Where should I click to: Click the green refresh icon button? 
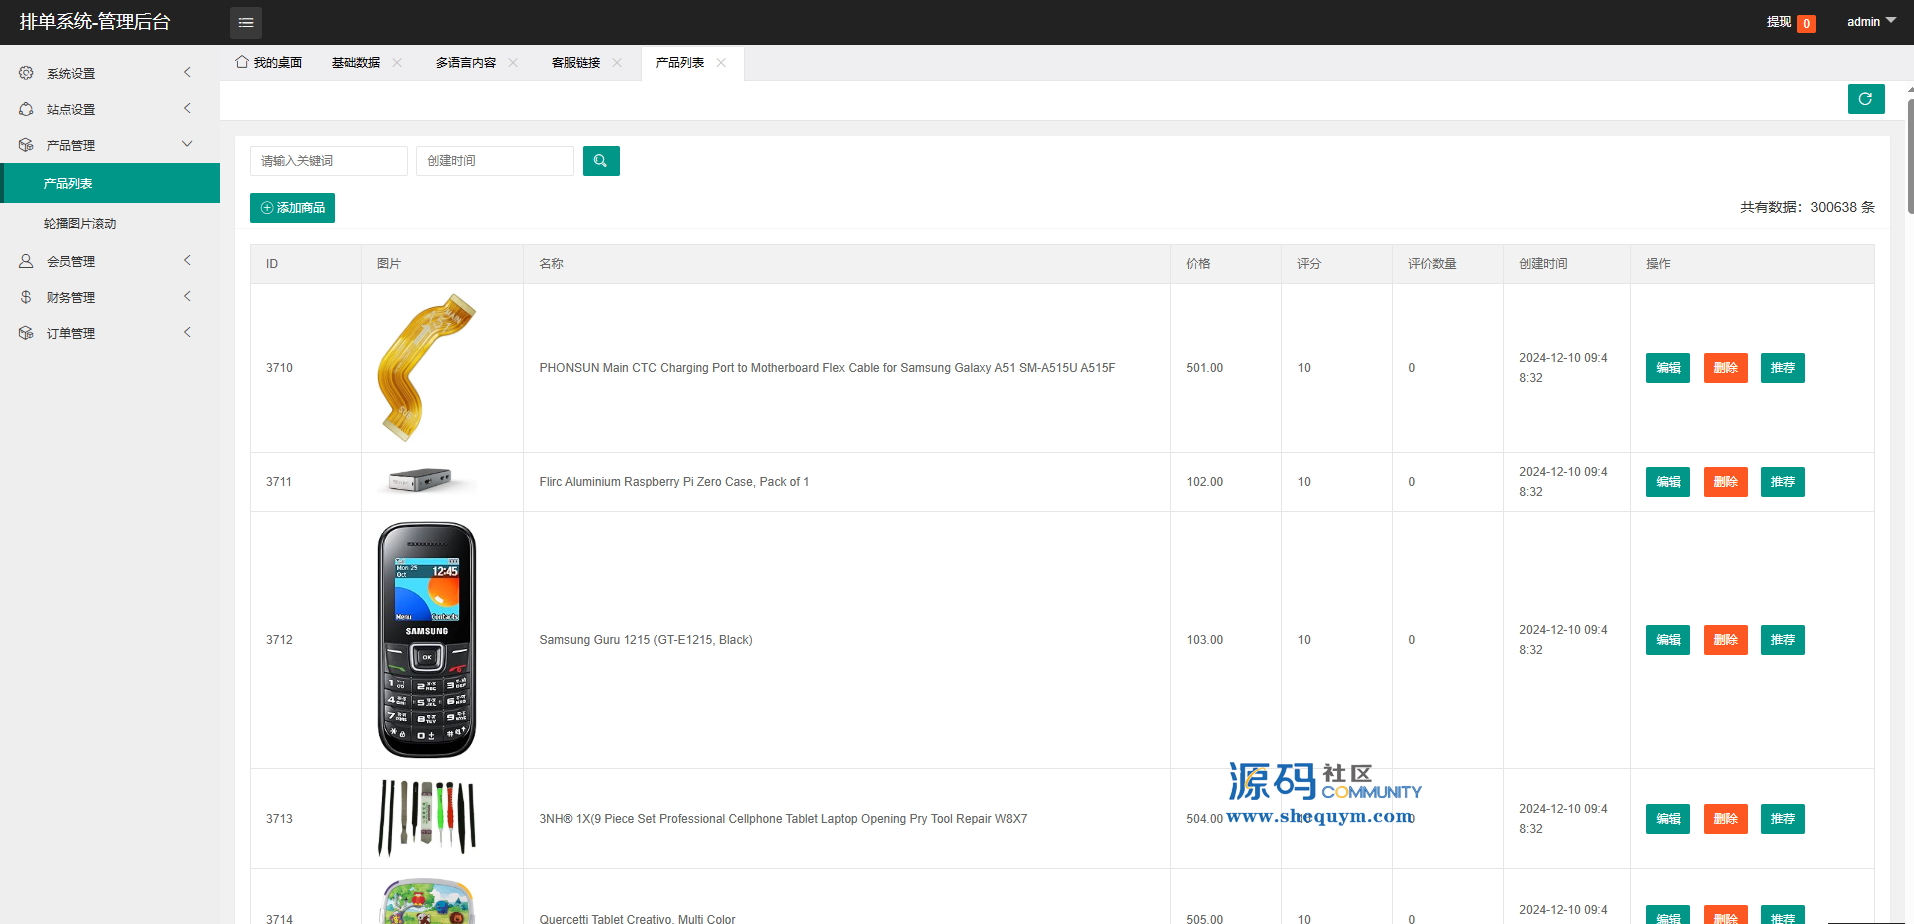[1865, 99]
